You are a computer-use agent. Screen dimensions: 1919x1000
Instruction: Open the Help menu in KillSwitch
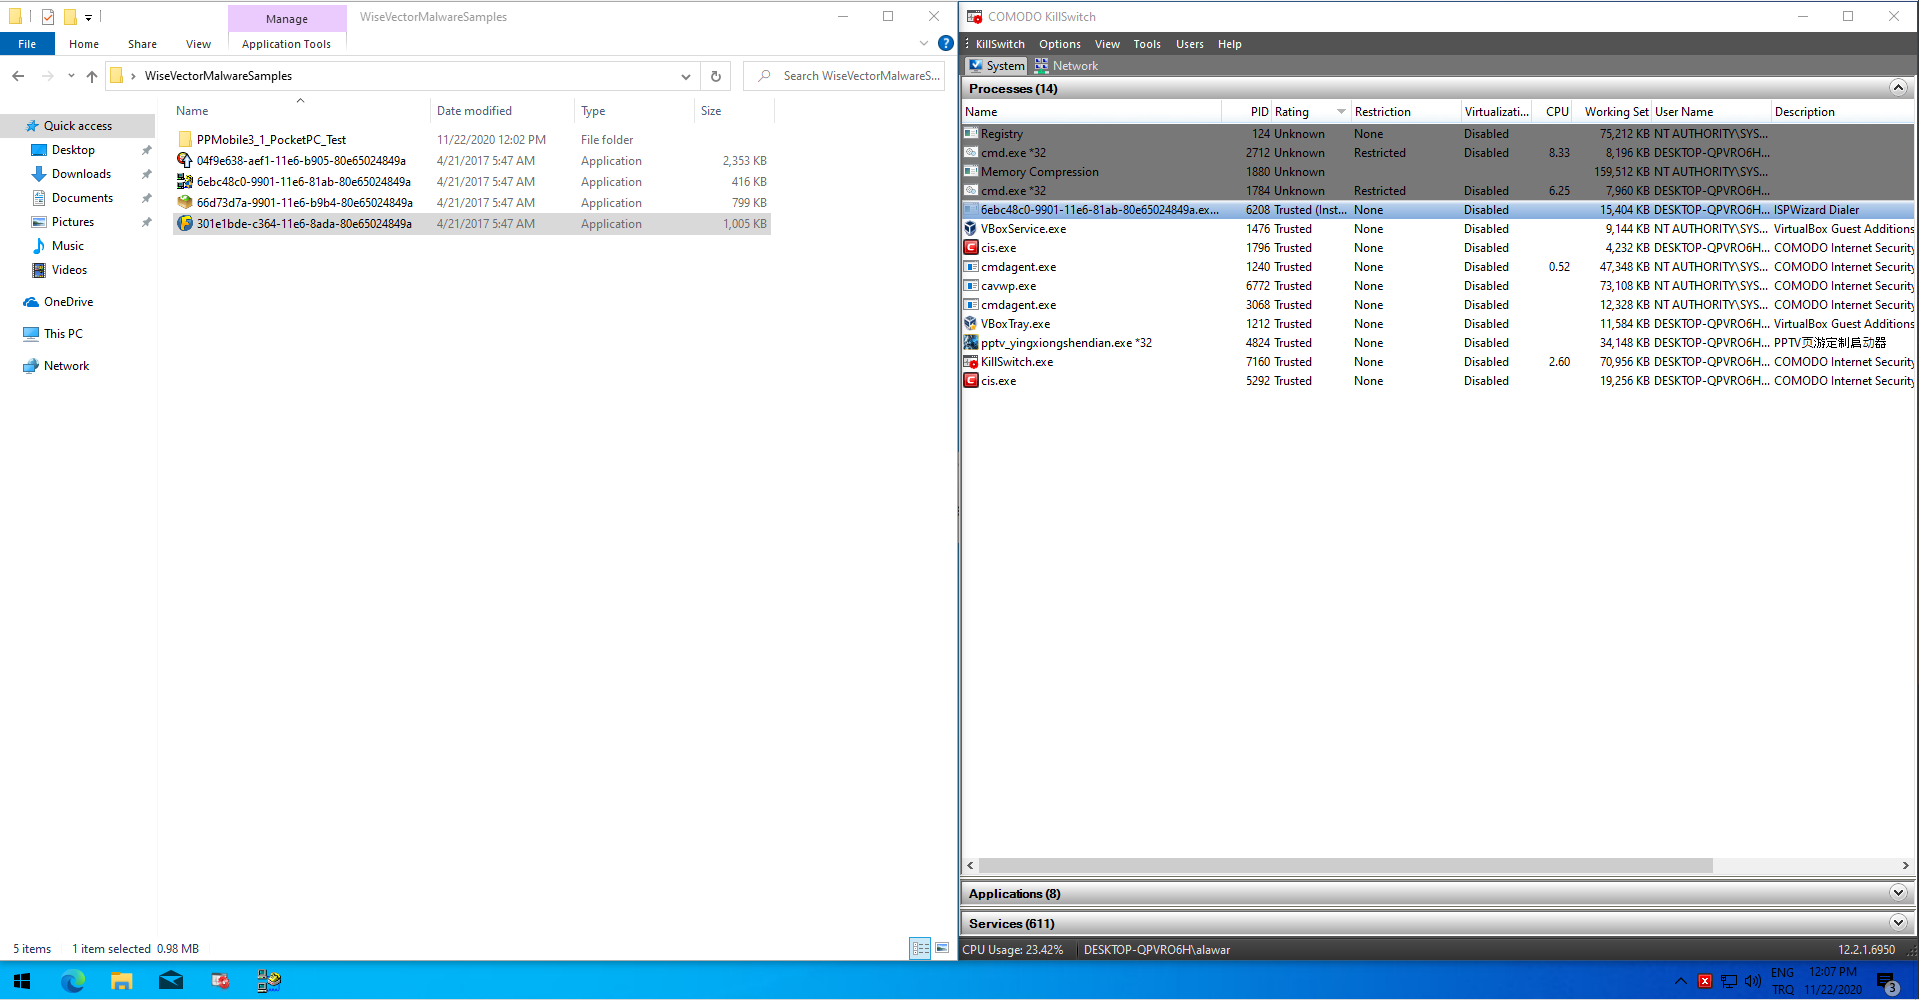click(1229, 44)
